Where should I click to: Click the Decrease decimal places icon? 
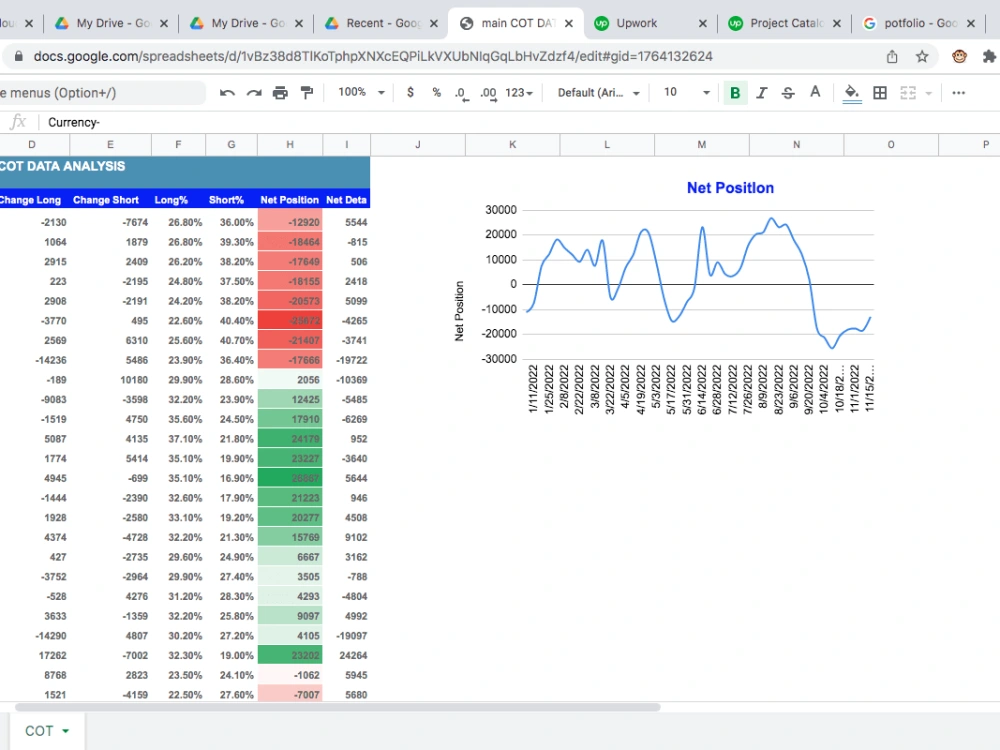click(x=461, y=92)
